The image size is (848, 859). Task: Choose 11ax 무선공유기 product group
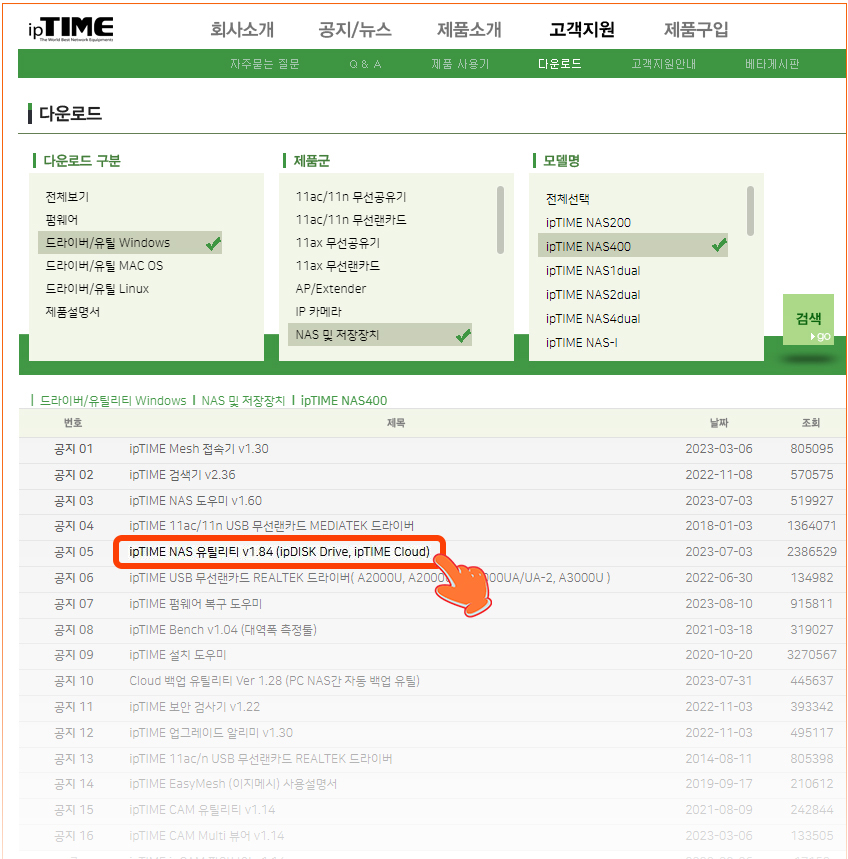click(x=337, y=243)
